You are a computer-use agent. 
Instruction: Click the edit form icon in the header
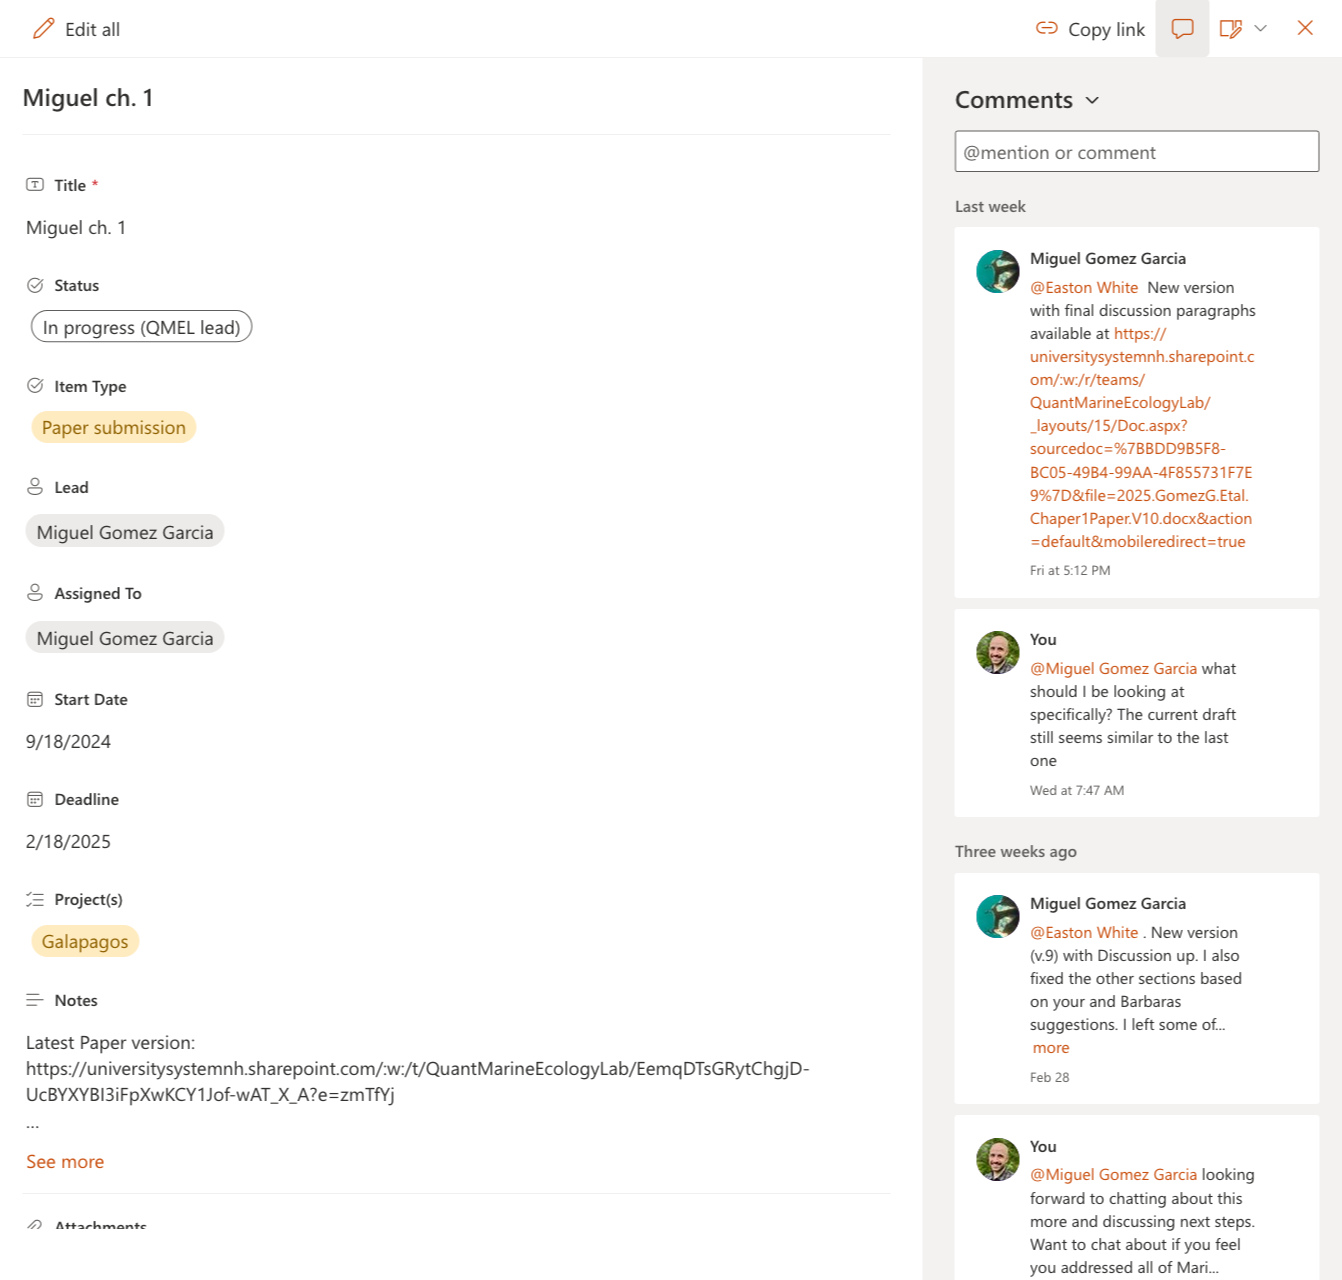click(x=1231, y=29)
